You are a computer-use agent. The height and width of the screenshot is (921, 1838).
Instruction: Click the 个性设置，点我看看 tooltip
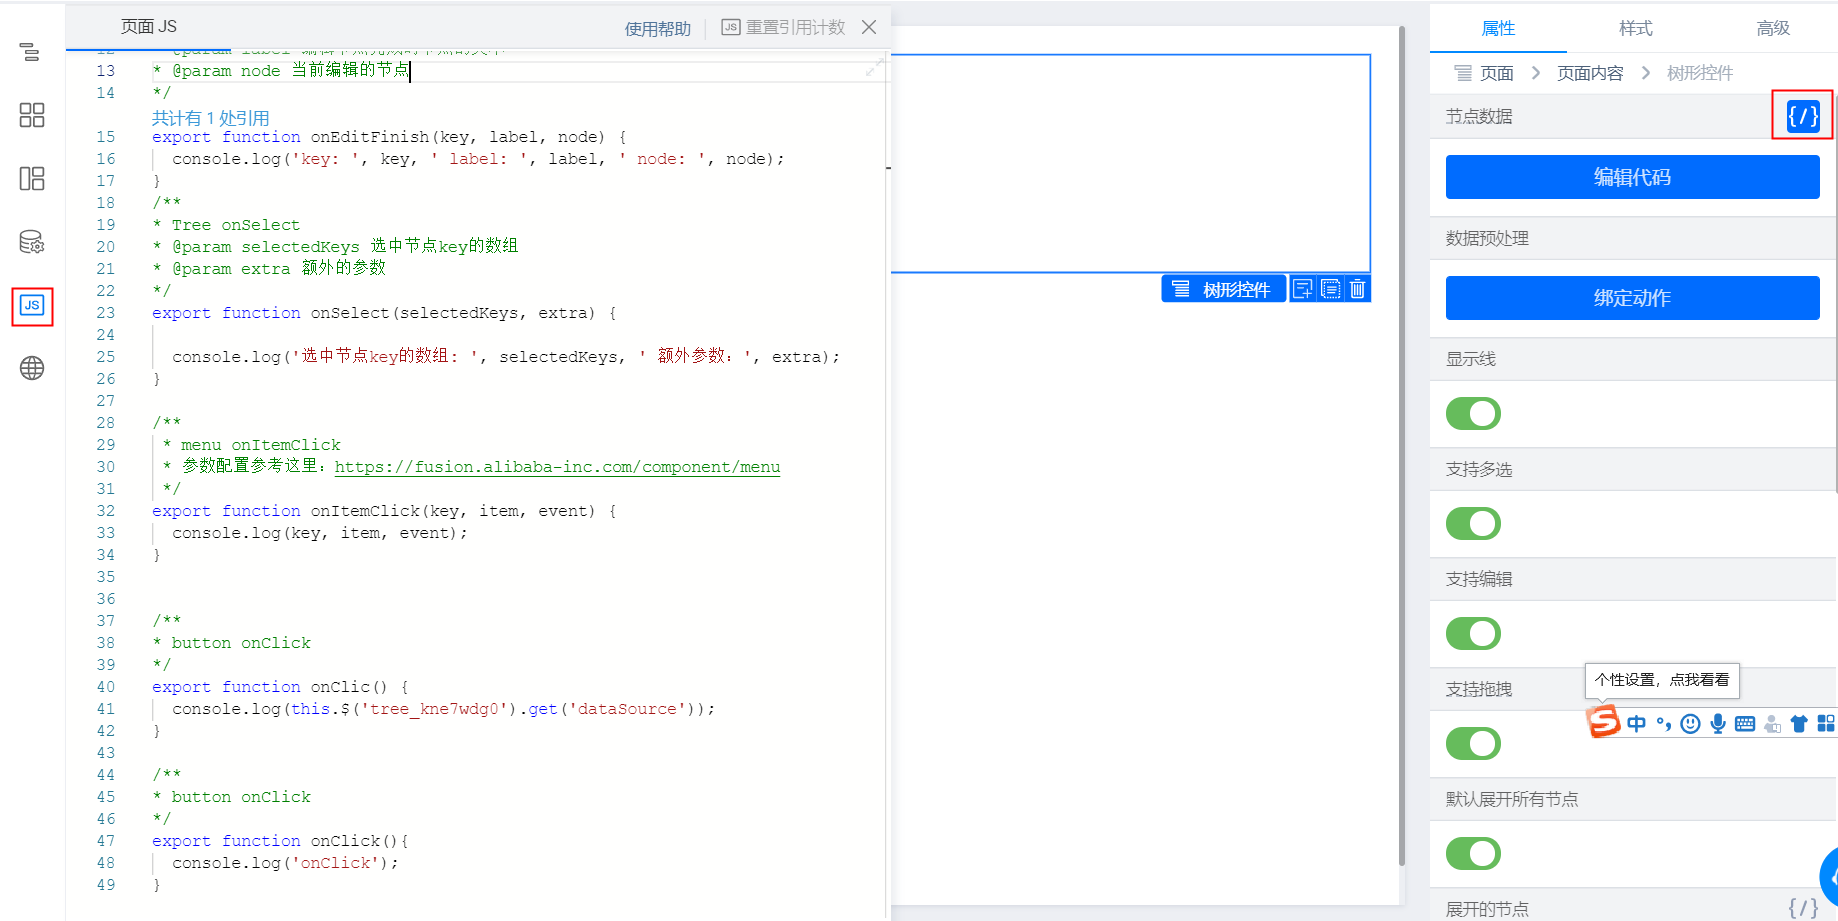1662,680
